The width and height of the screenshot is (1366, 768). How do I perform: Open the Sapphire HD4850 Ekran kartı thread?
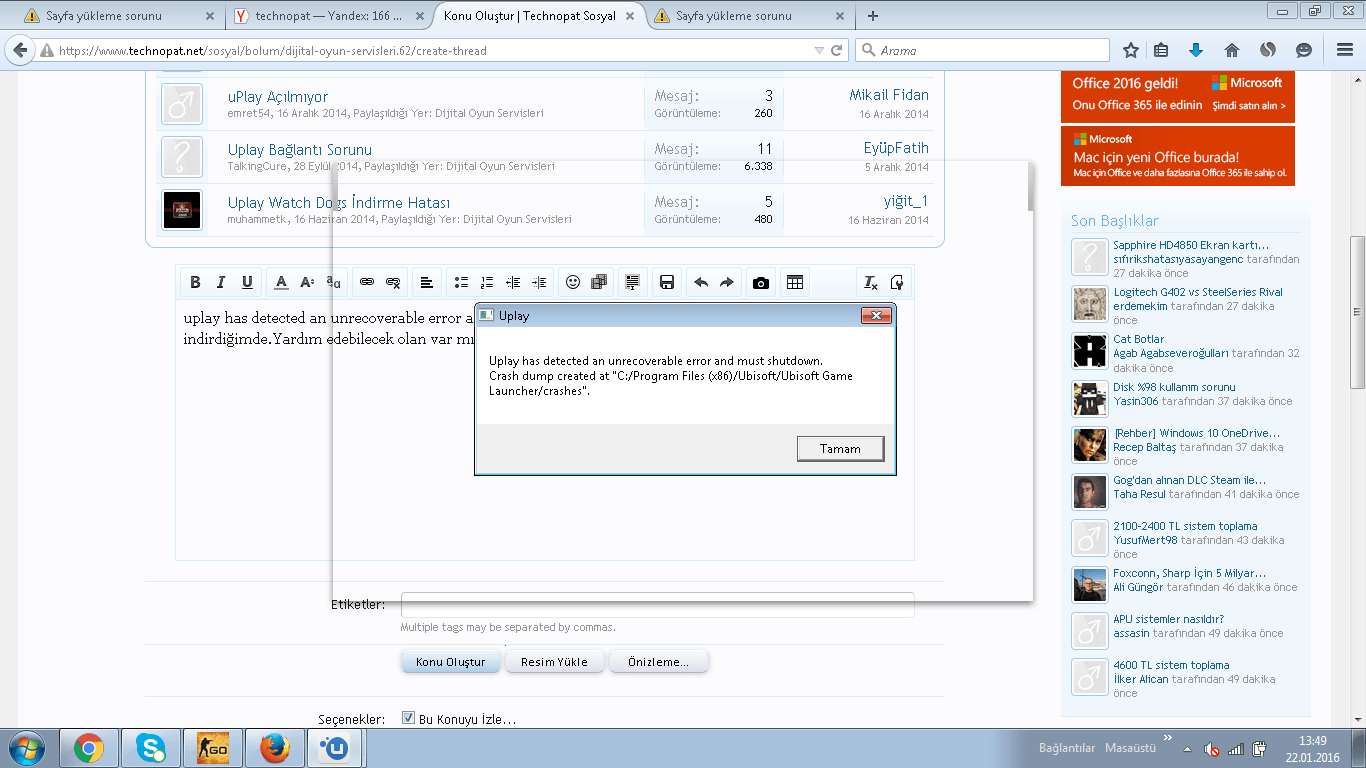point(1191,245)
